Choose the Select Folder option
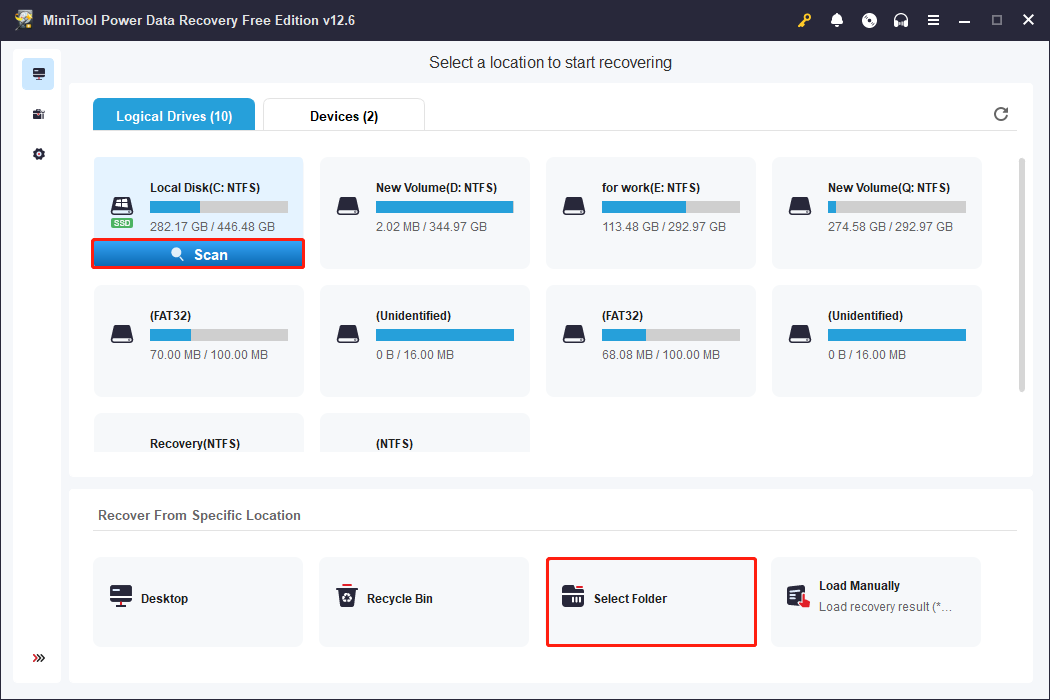Screen dimensions: 1050x700 (x=651, y=599)
